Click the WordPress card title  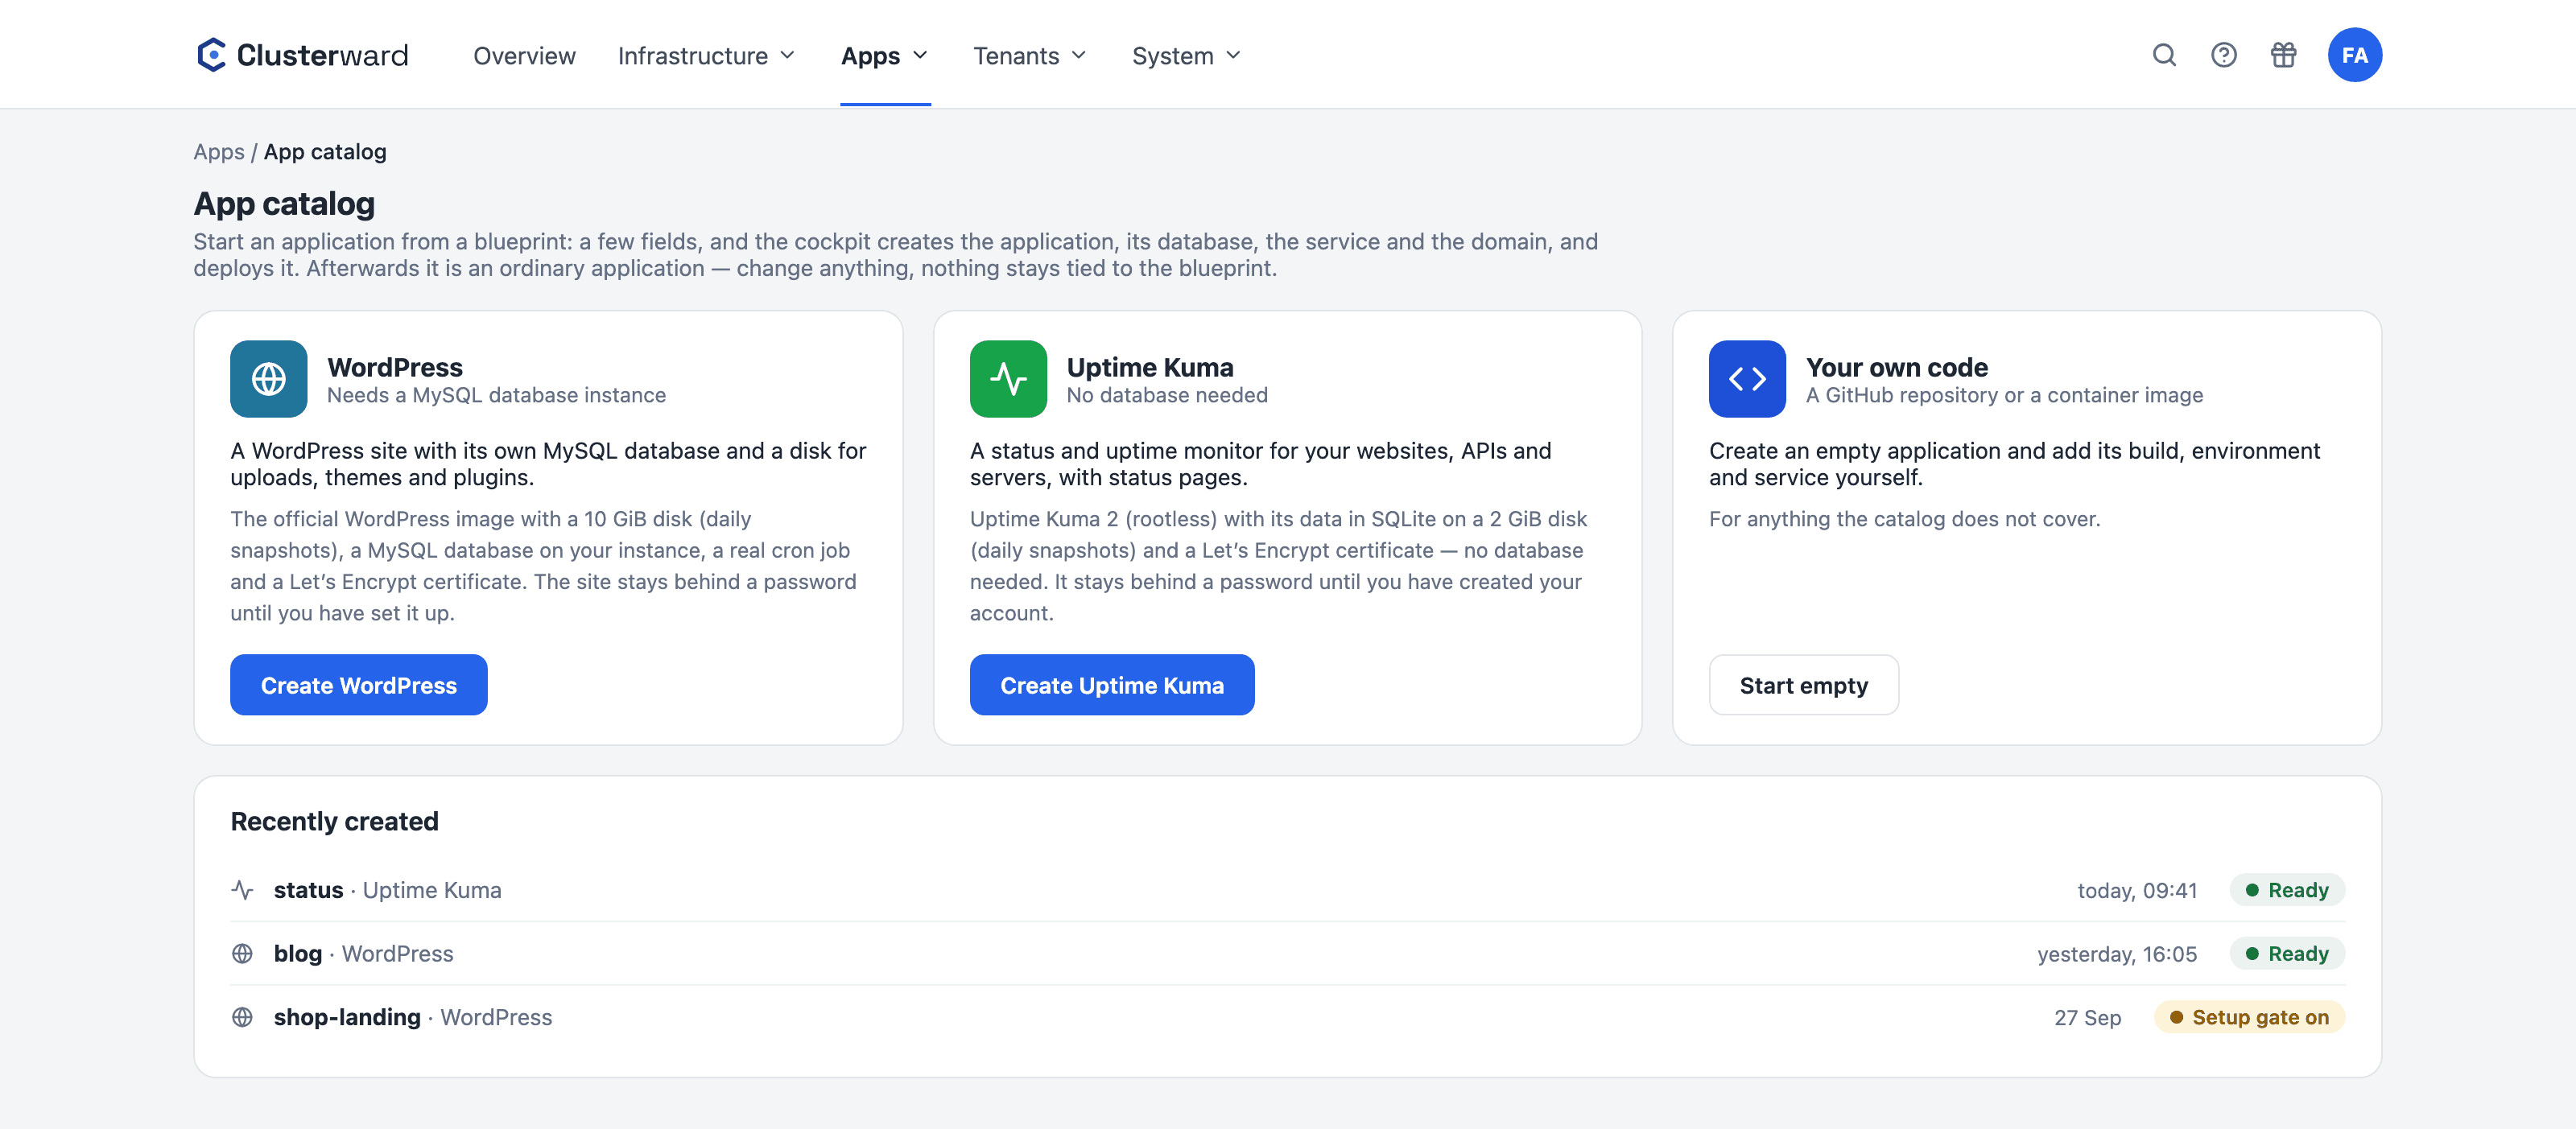[x=395, y=367]
